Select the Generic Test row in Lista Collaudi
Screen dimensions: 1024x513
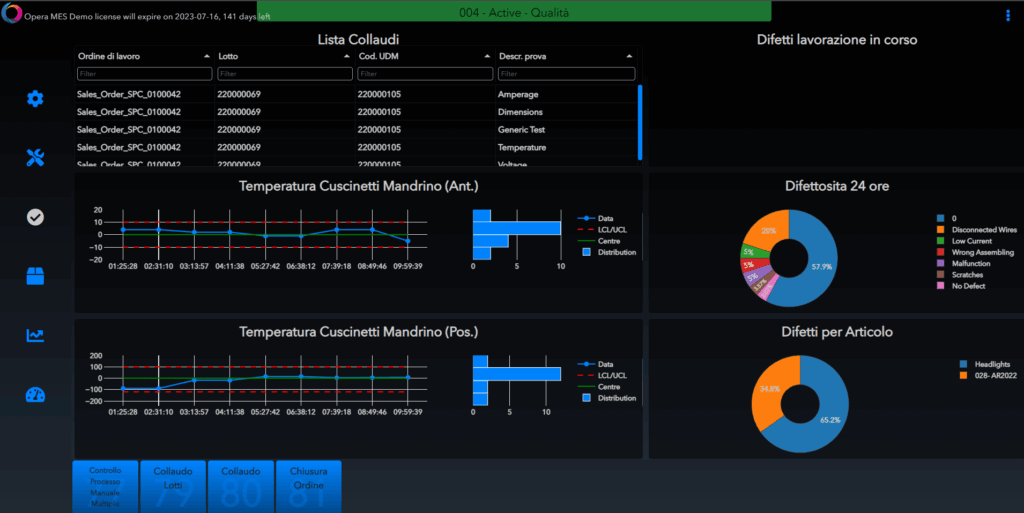click(355, 129)
